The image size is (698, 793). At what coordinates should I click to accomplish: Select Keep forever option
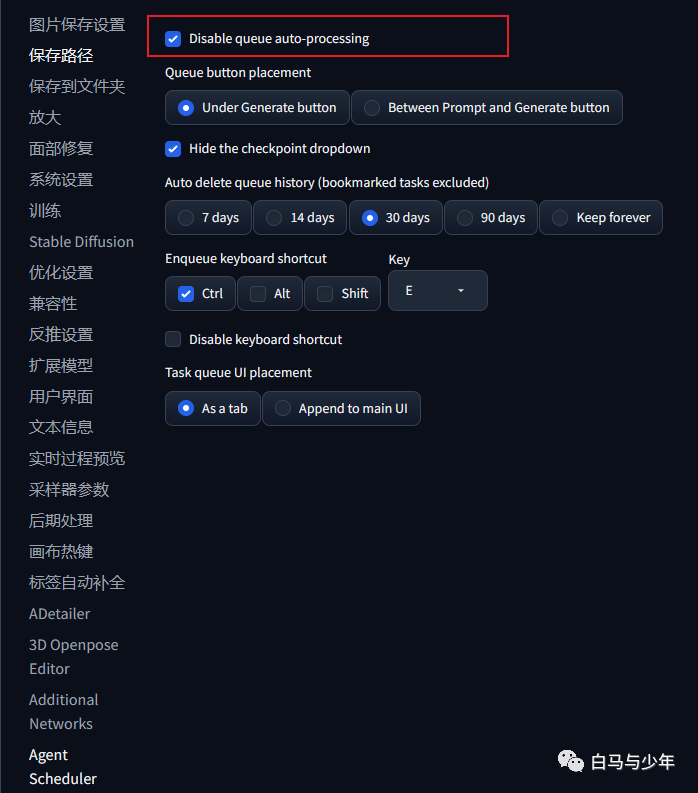tap(601, 217)
